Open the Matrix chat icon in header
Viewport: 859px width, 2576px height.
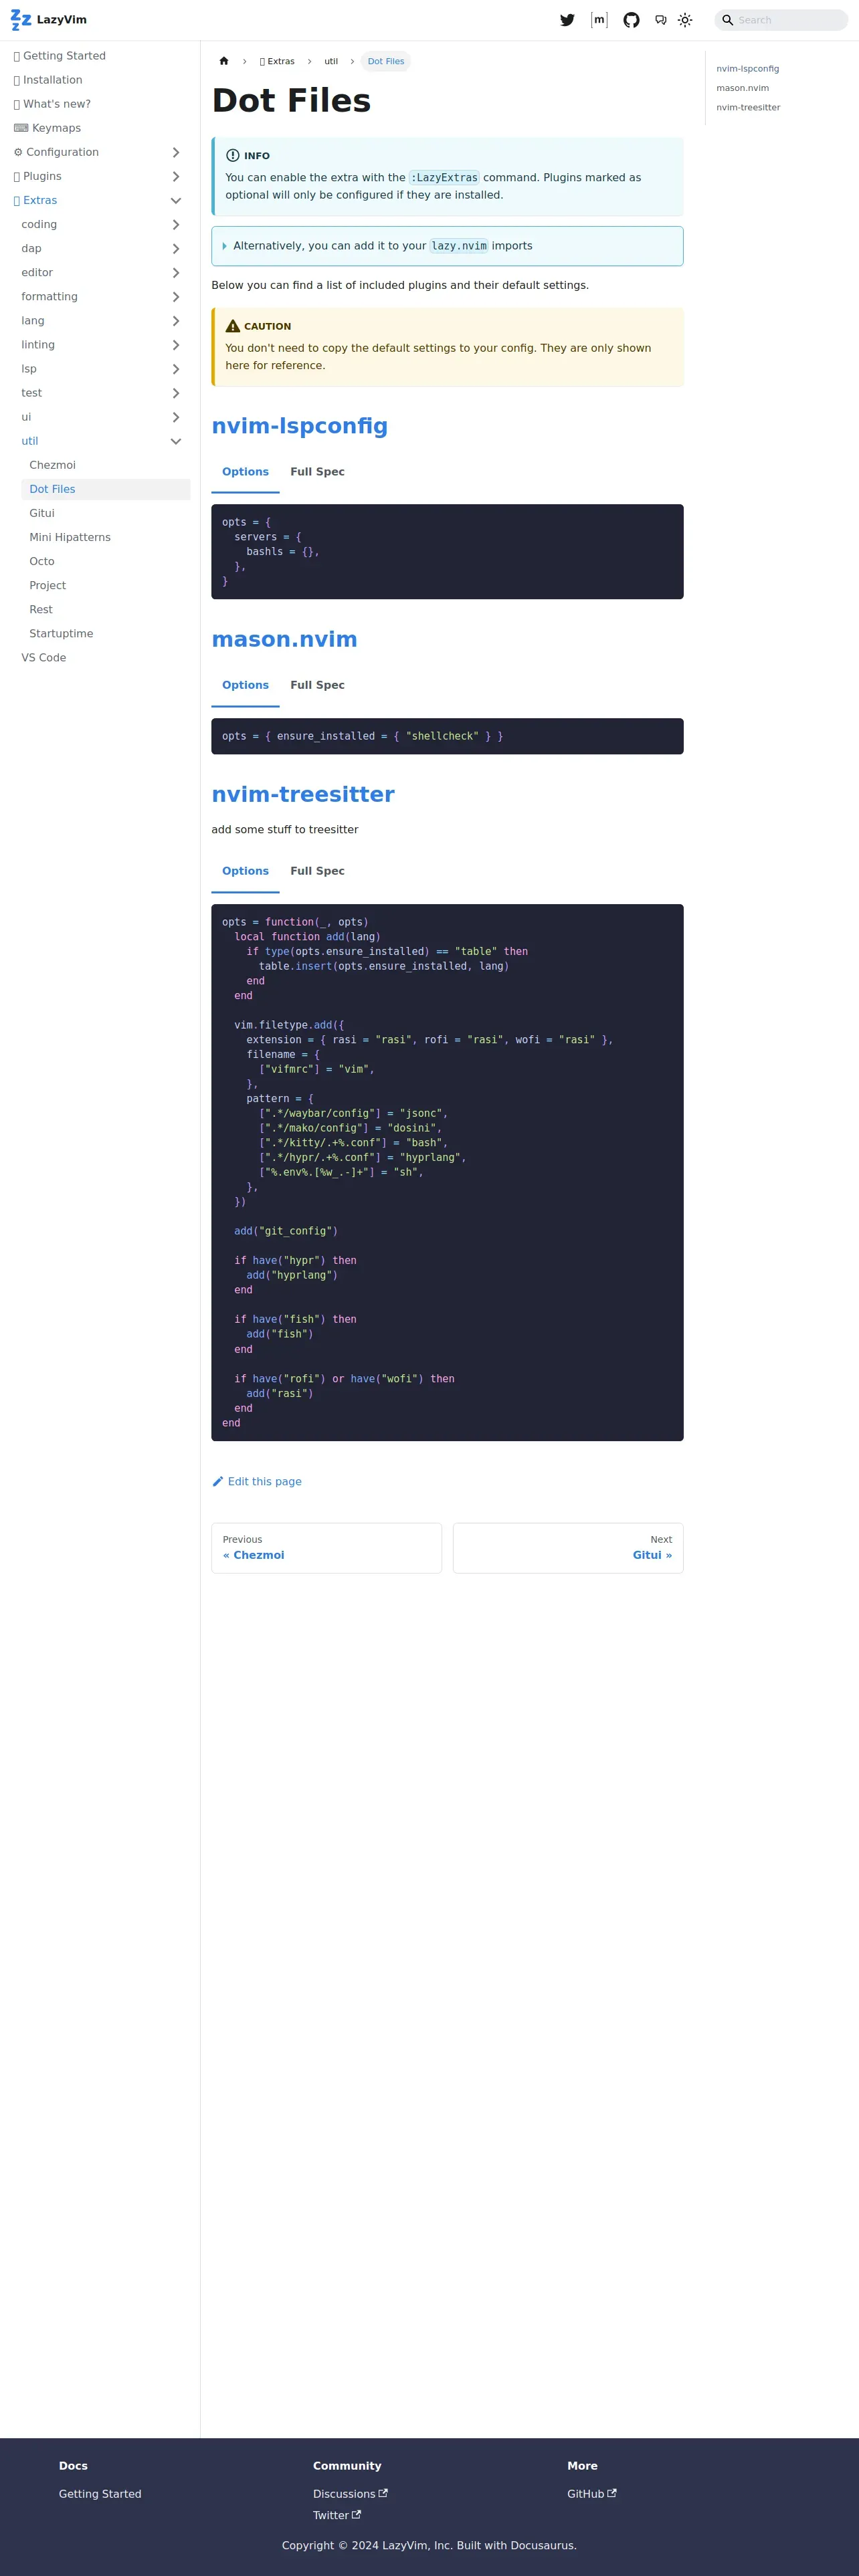[x=599, y=20]
